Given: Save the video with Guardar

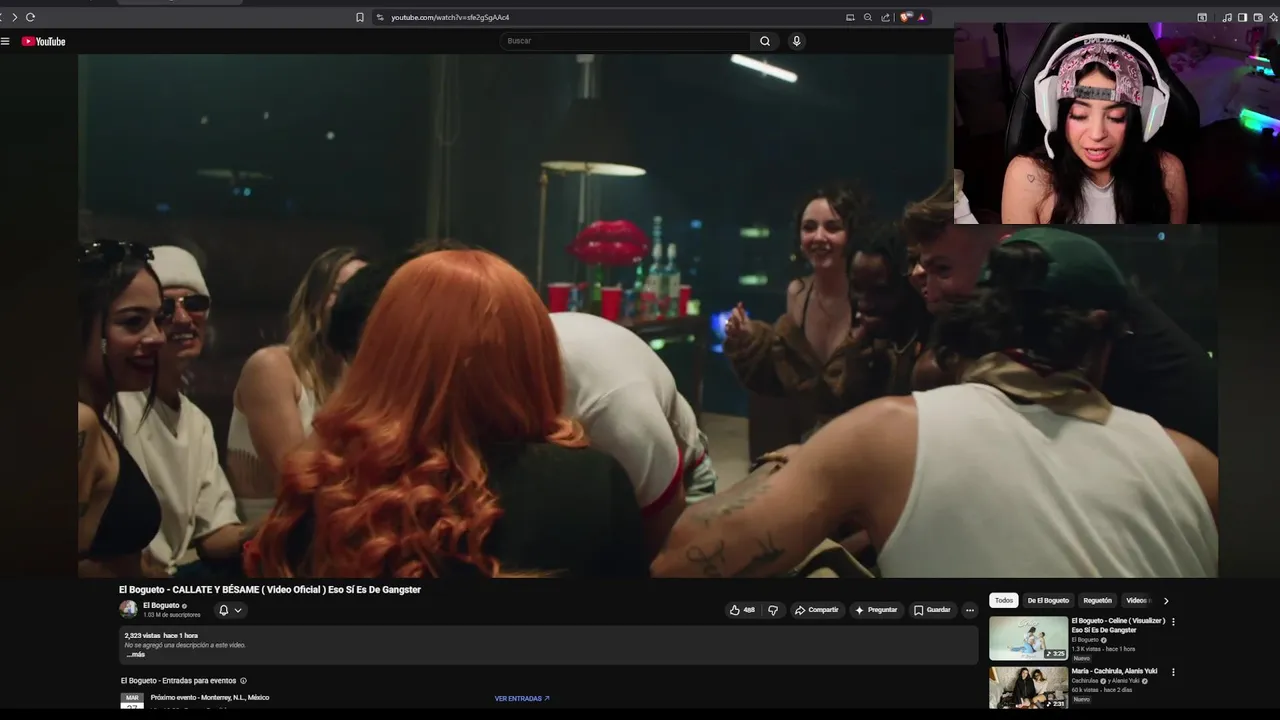Looking at the screenshot, I should pyautogui.click(x=932, y=610).
